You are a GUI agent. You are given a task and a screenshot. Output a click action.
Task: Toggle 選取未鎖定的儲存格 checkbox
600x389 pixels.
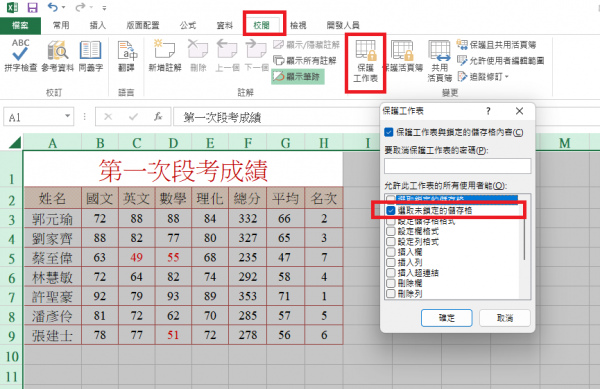pos(391,210)
